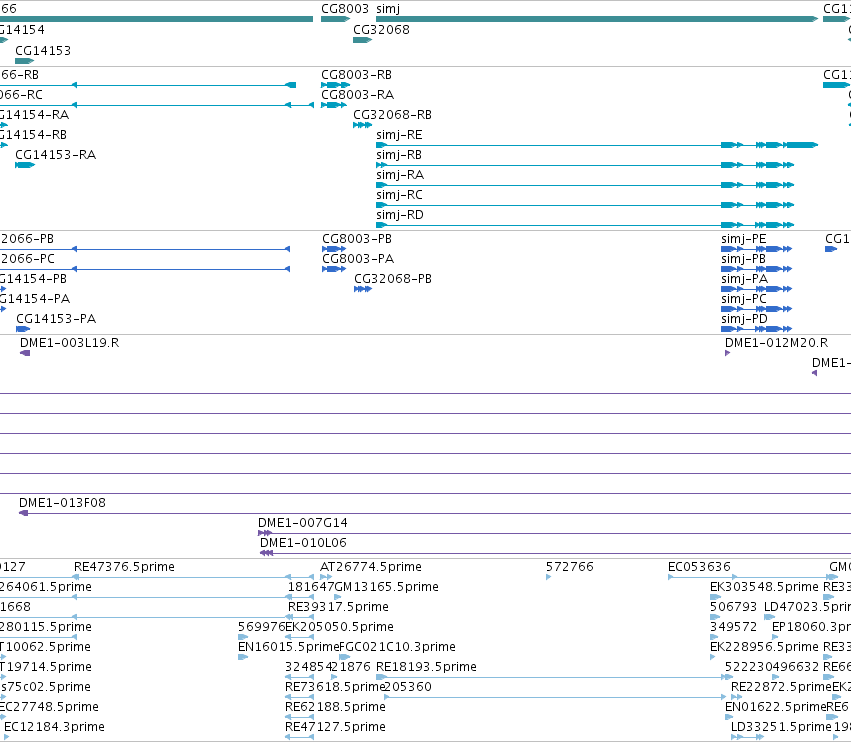This screenshot has width=851, height=742.
Task: Select EST RE22872.5prime
Action: (736, 697)
